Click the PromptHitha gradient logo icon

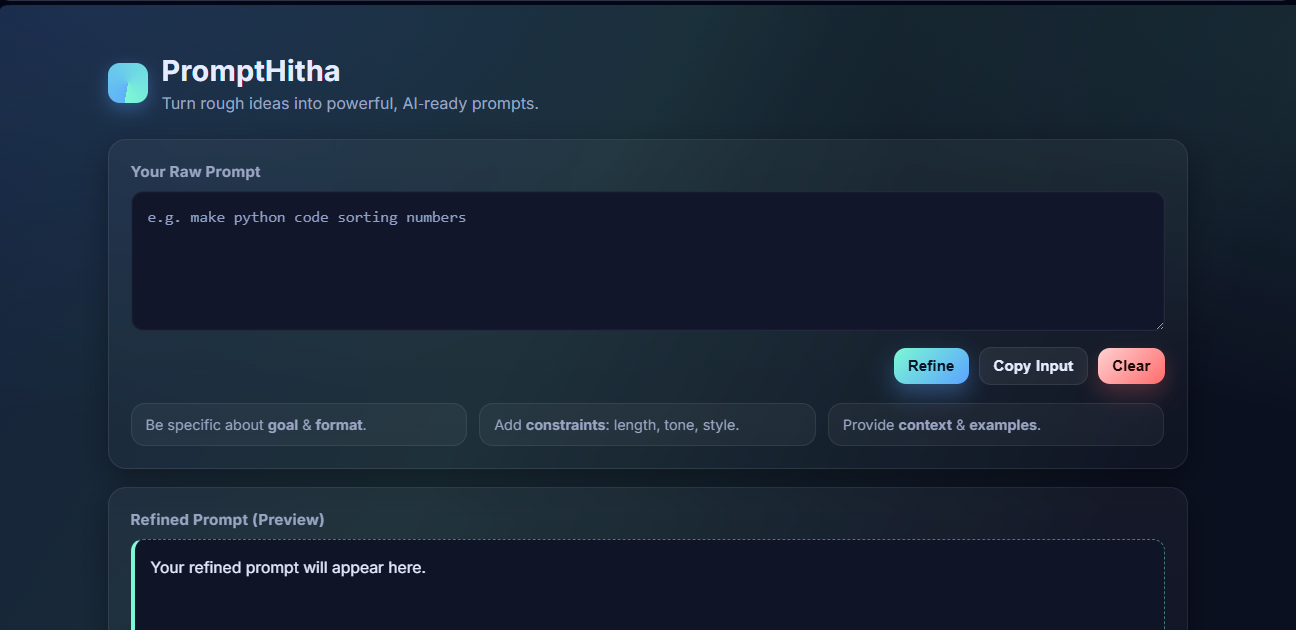click(x=128, y=83)
